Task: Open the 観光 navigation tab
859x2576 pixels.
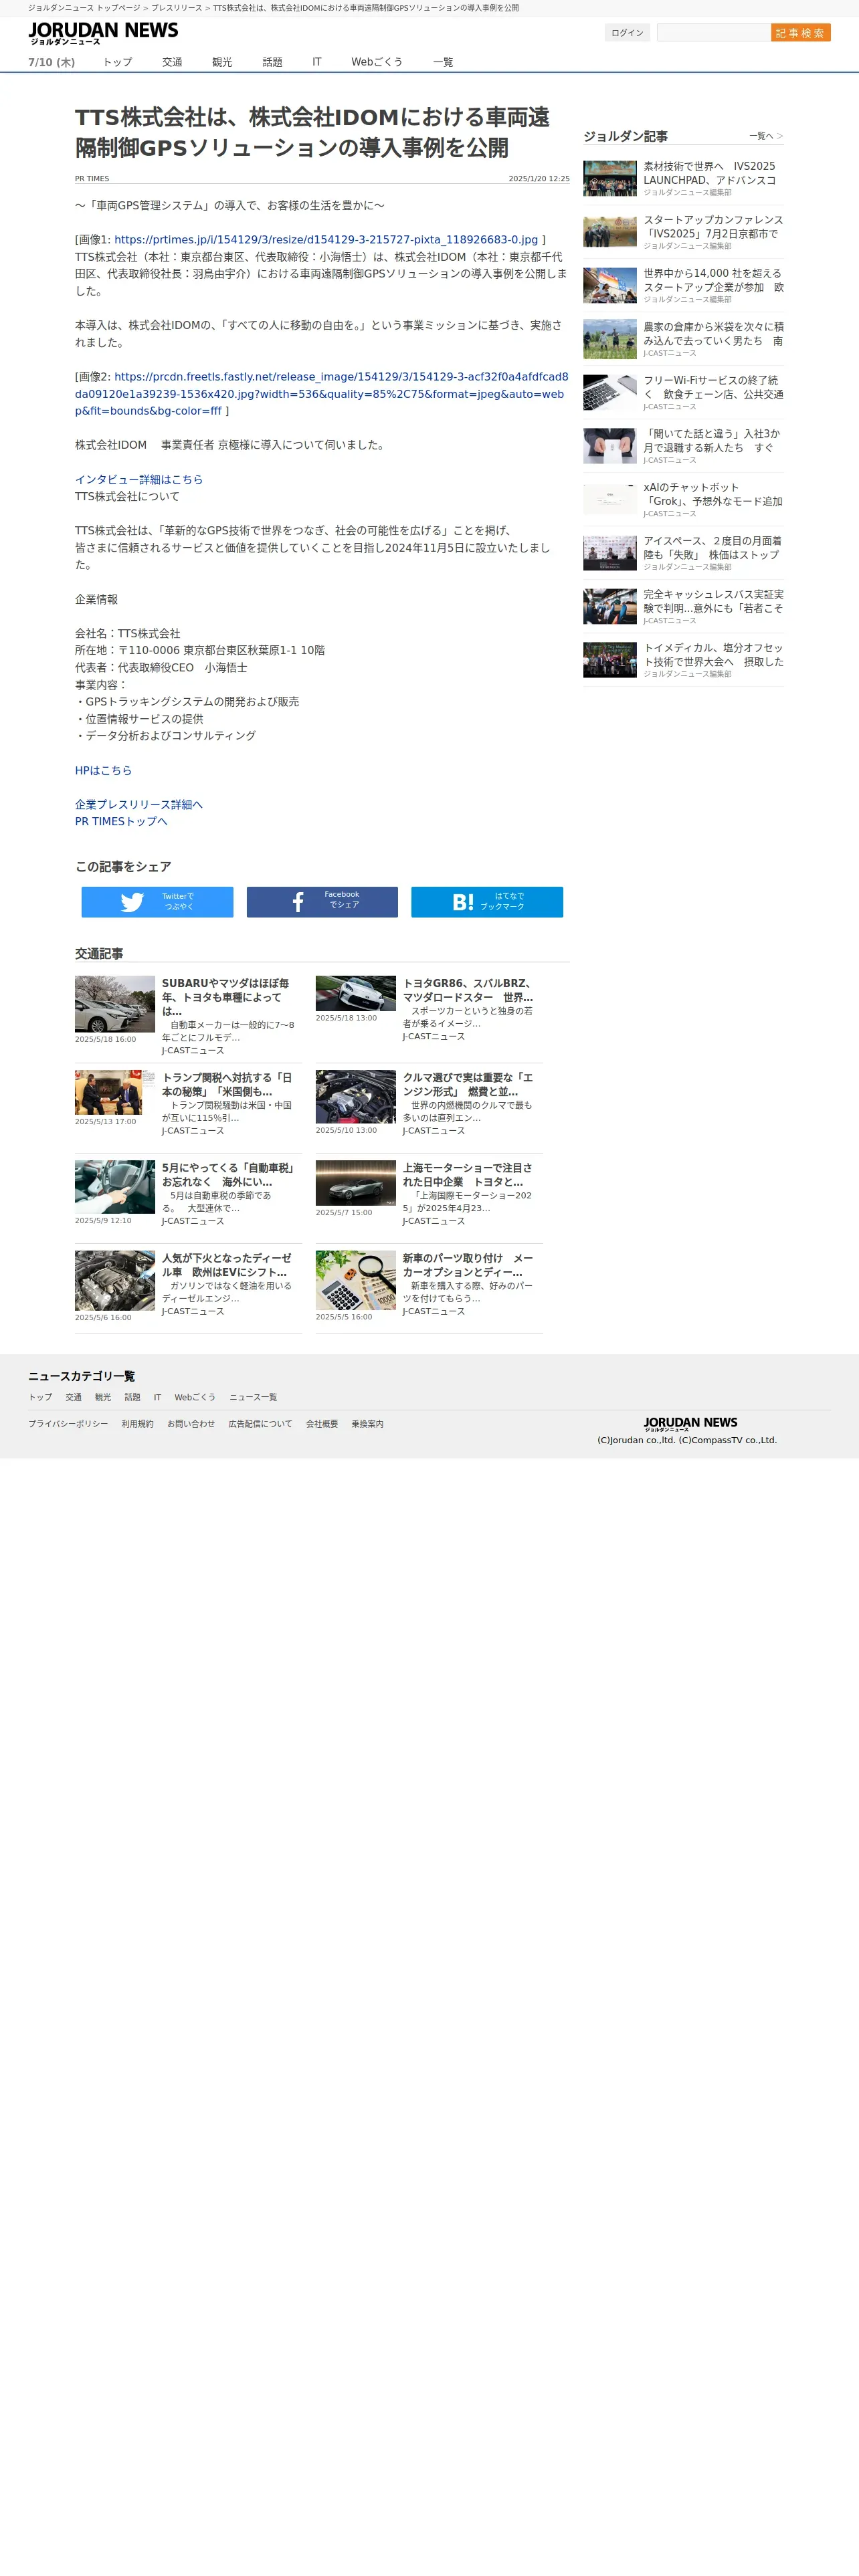Action: 222,62
